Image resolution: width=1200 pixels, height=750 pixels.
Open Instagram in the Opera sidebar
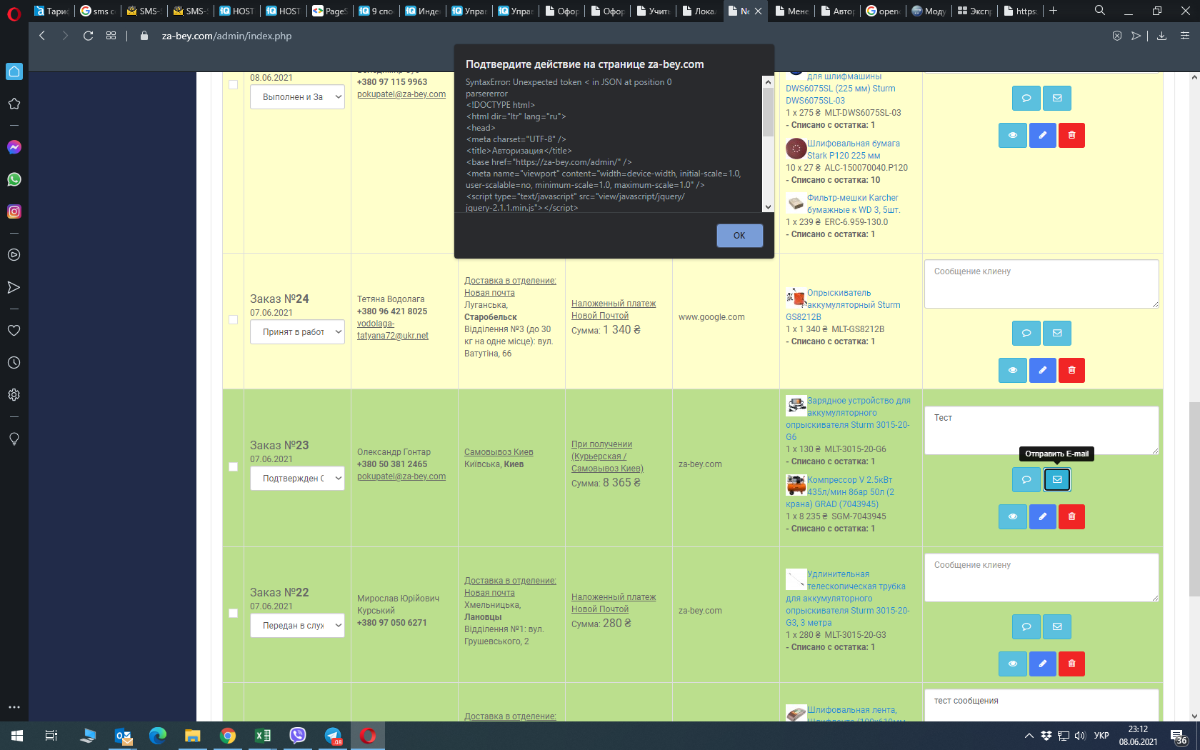click(x=14, y=211)
